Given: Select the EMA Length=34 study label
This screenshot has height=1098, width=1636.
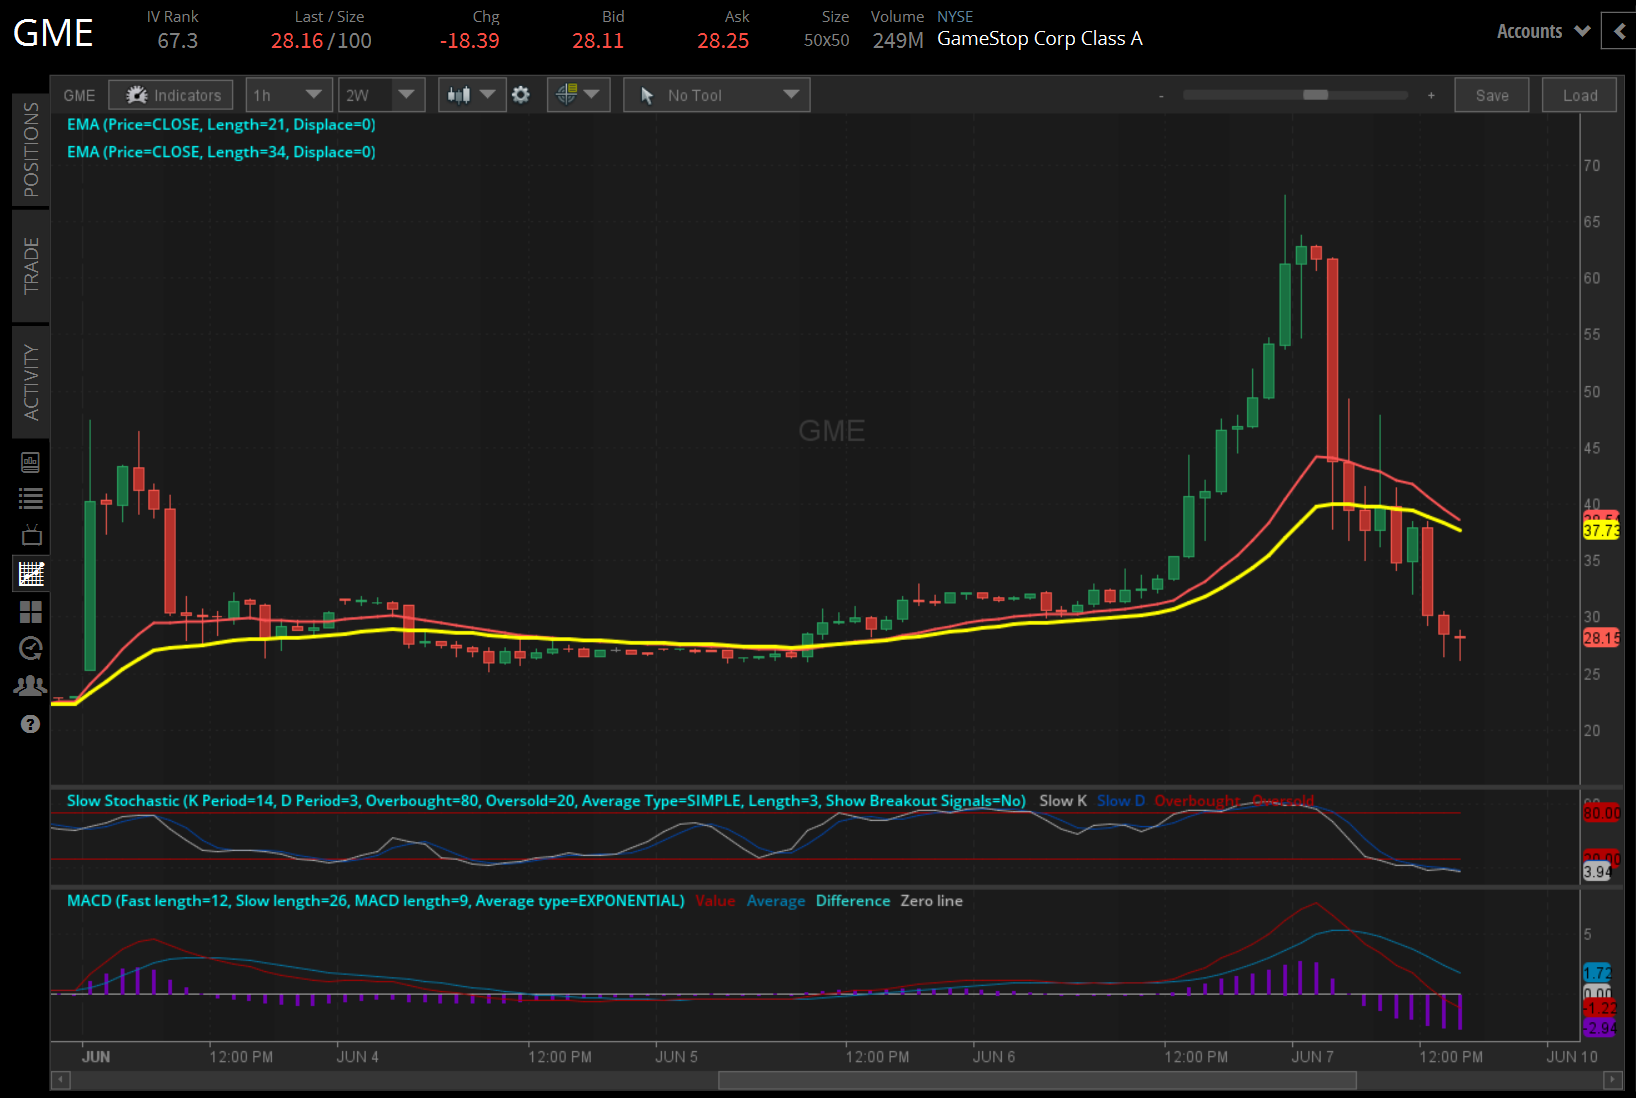Looking at the screenshot, I should [221, 152].
